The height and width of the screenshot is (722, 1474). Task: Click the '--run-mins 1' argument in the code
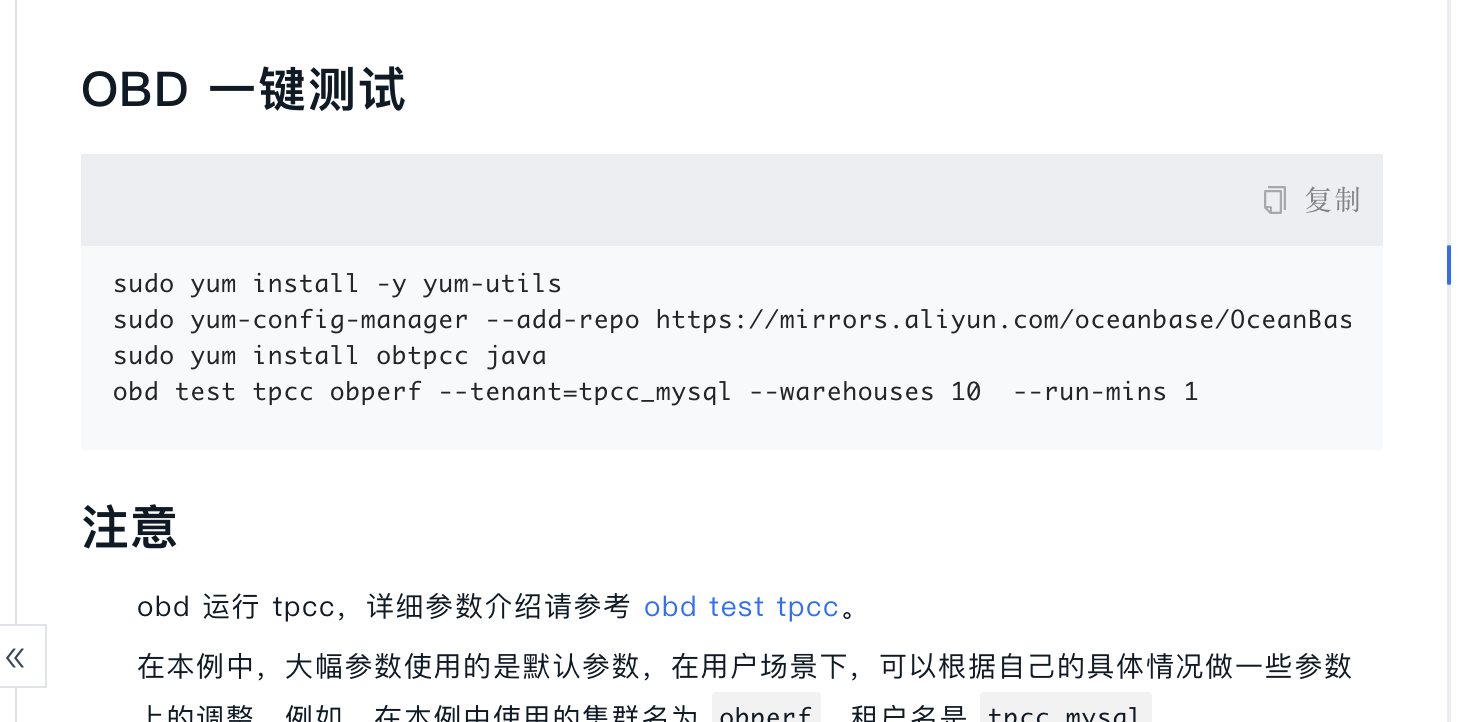(1106, 392)
